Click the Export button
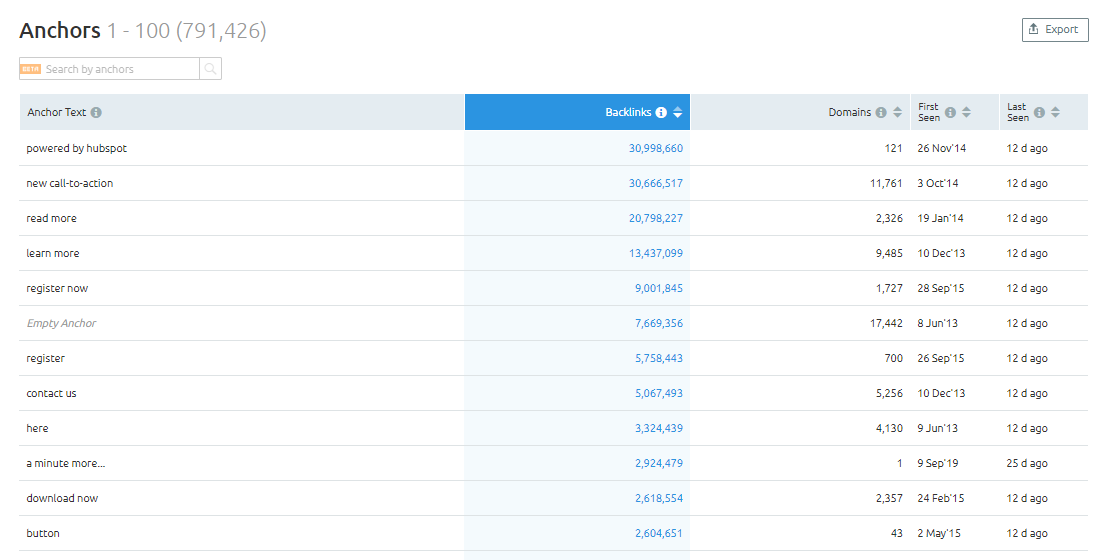The height and width of the screenshot is (560, 1106). [1055, 30]
